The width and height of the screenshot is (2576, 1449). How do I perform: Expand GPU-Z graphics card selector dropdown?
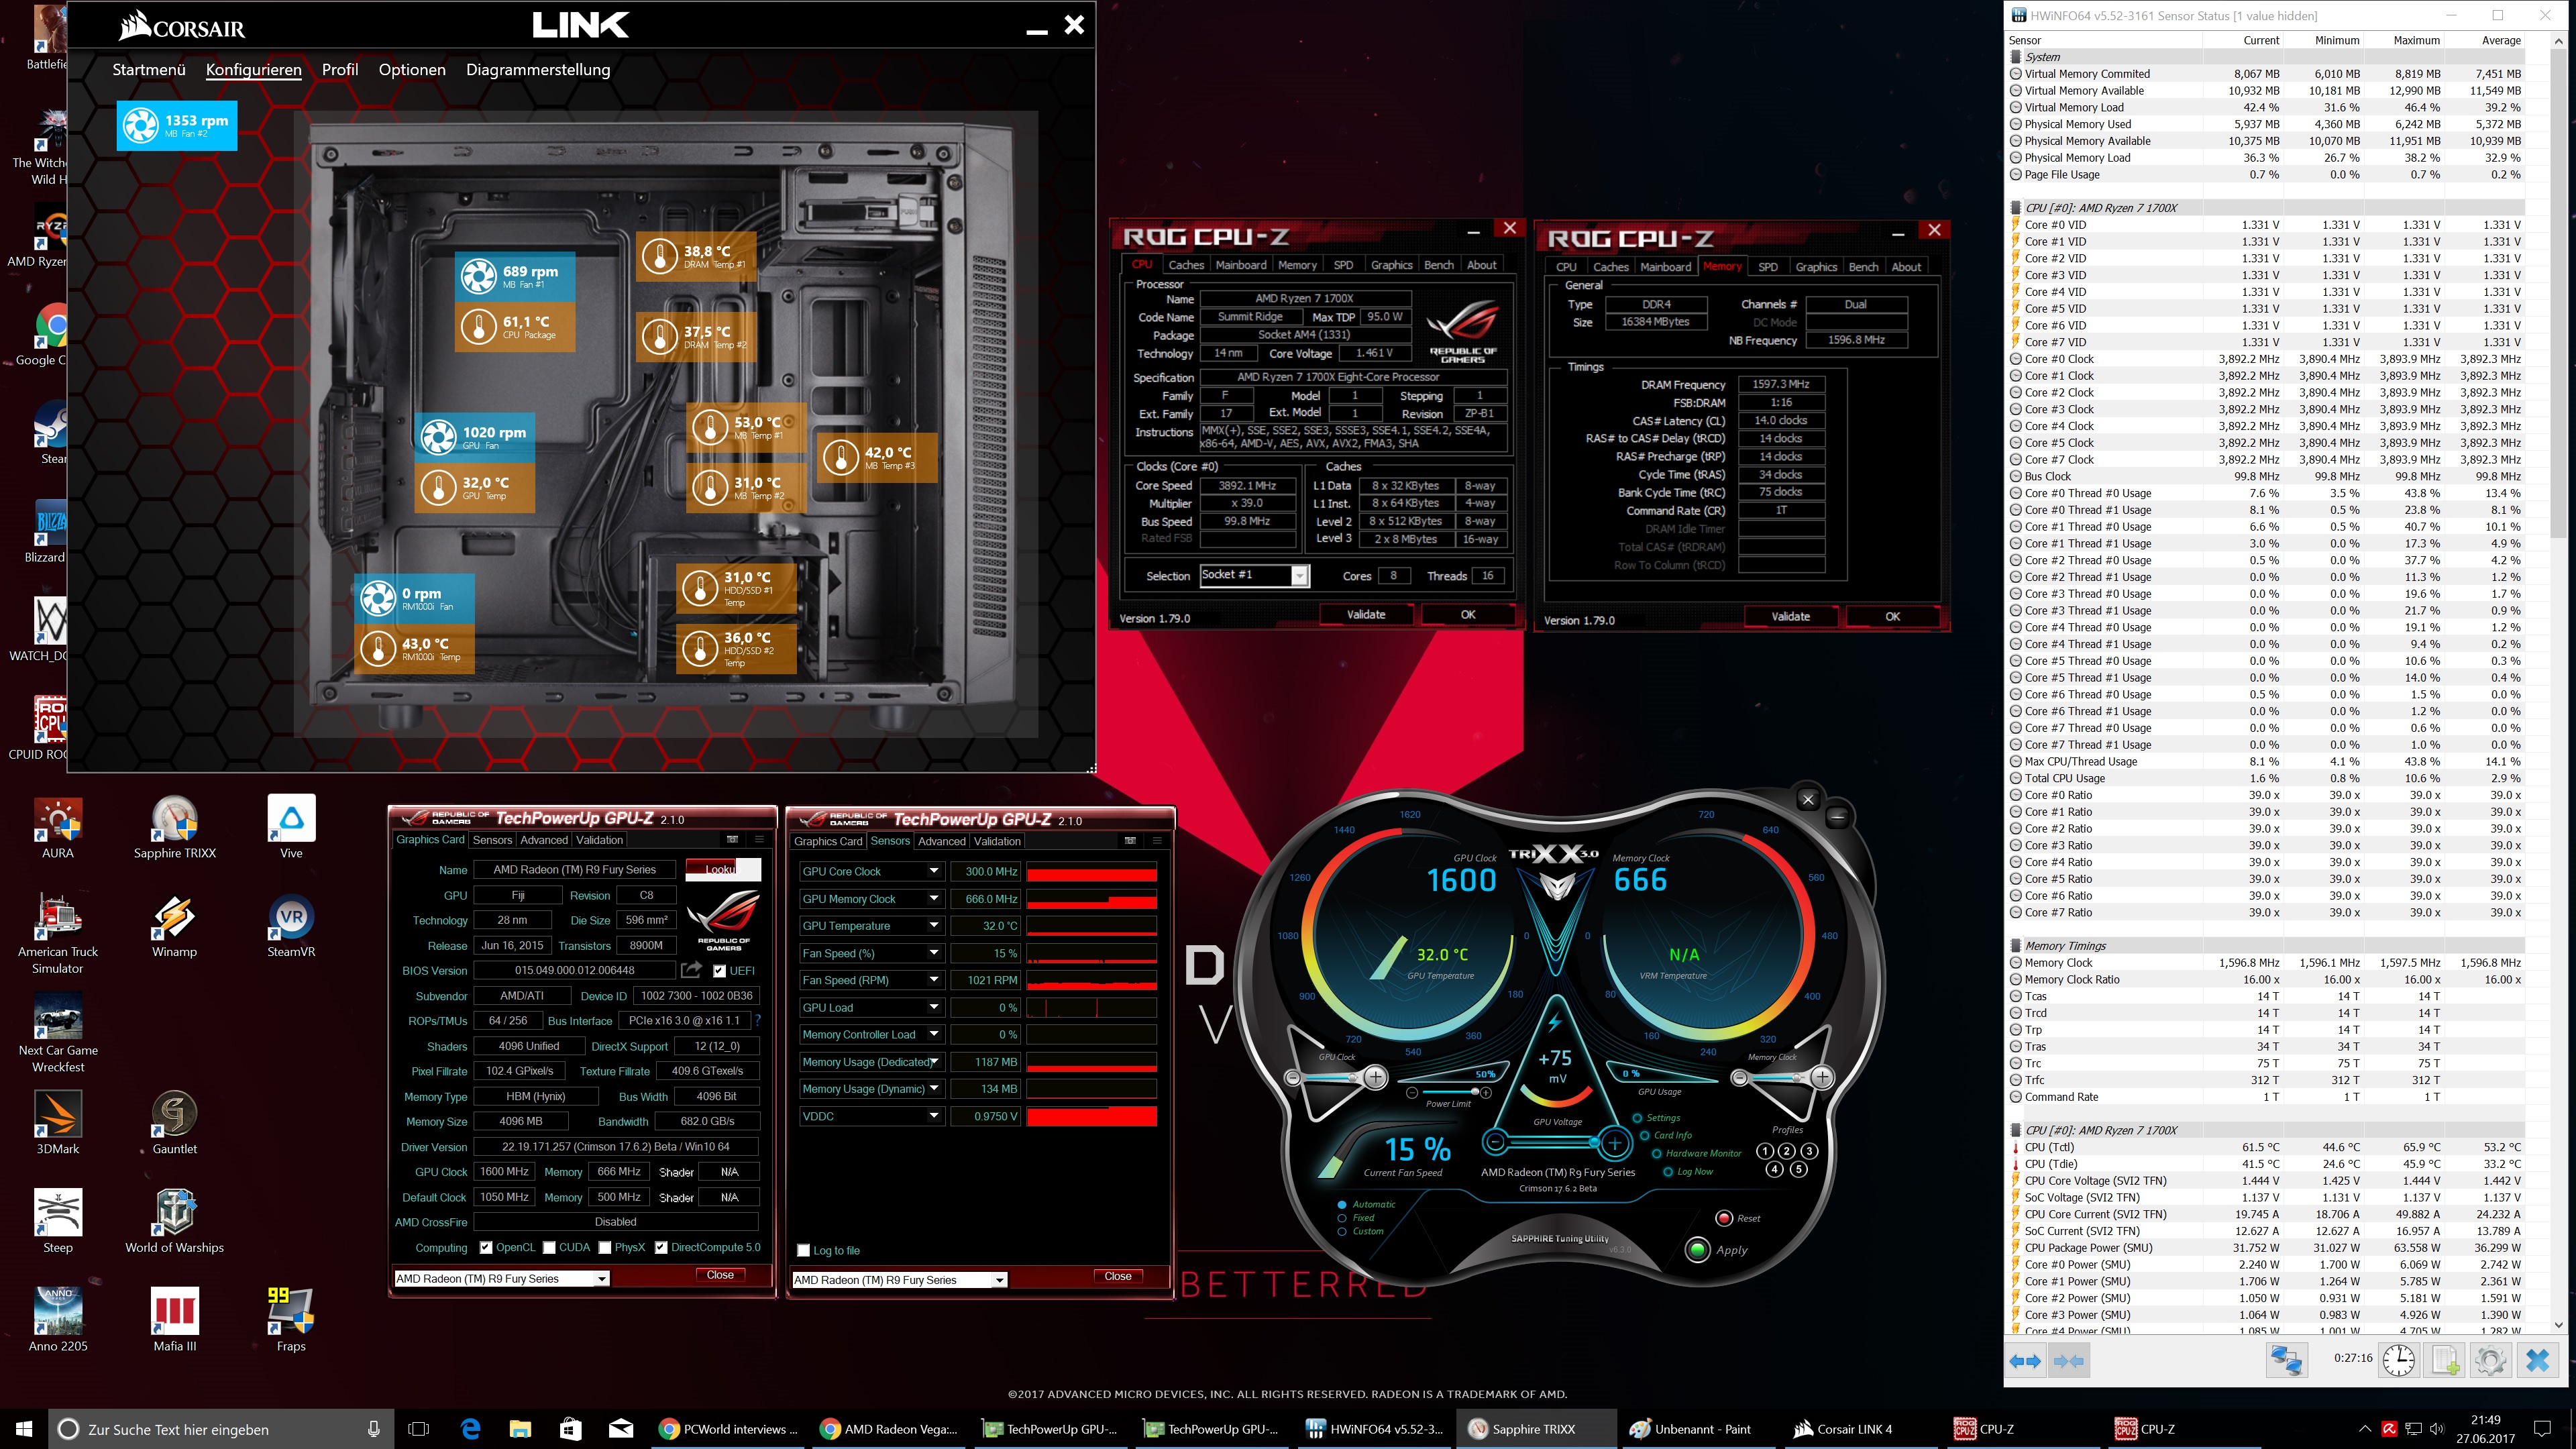601,1279
